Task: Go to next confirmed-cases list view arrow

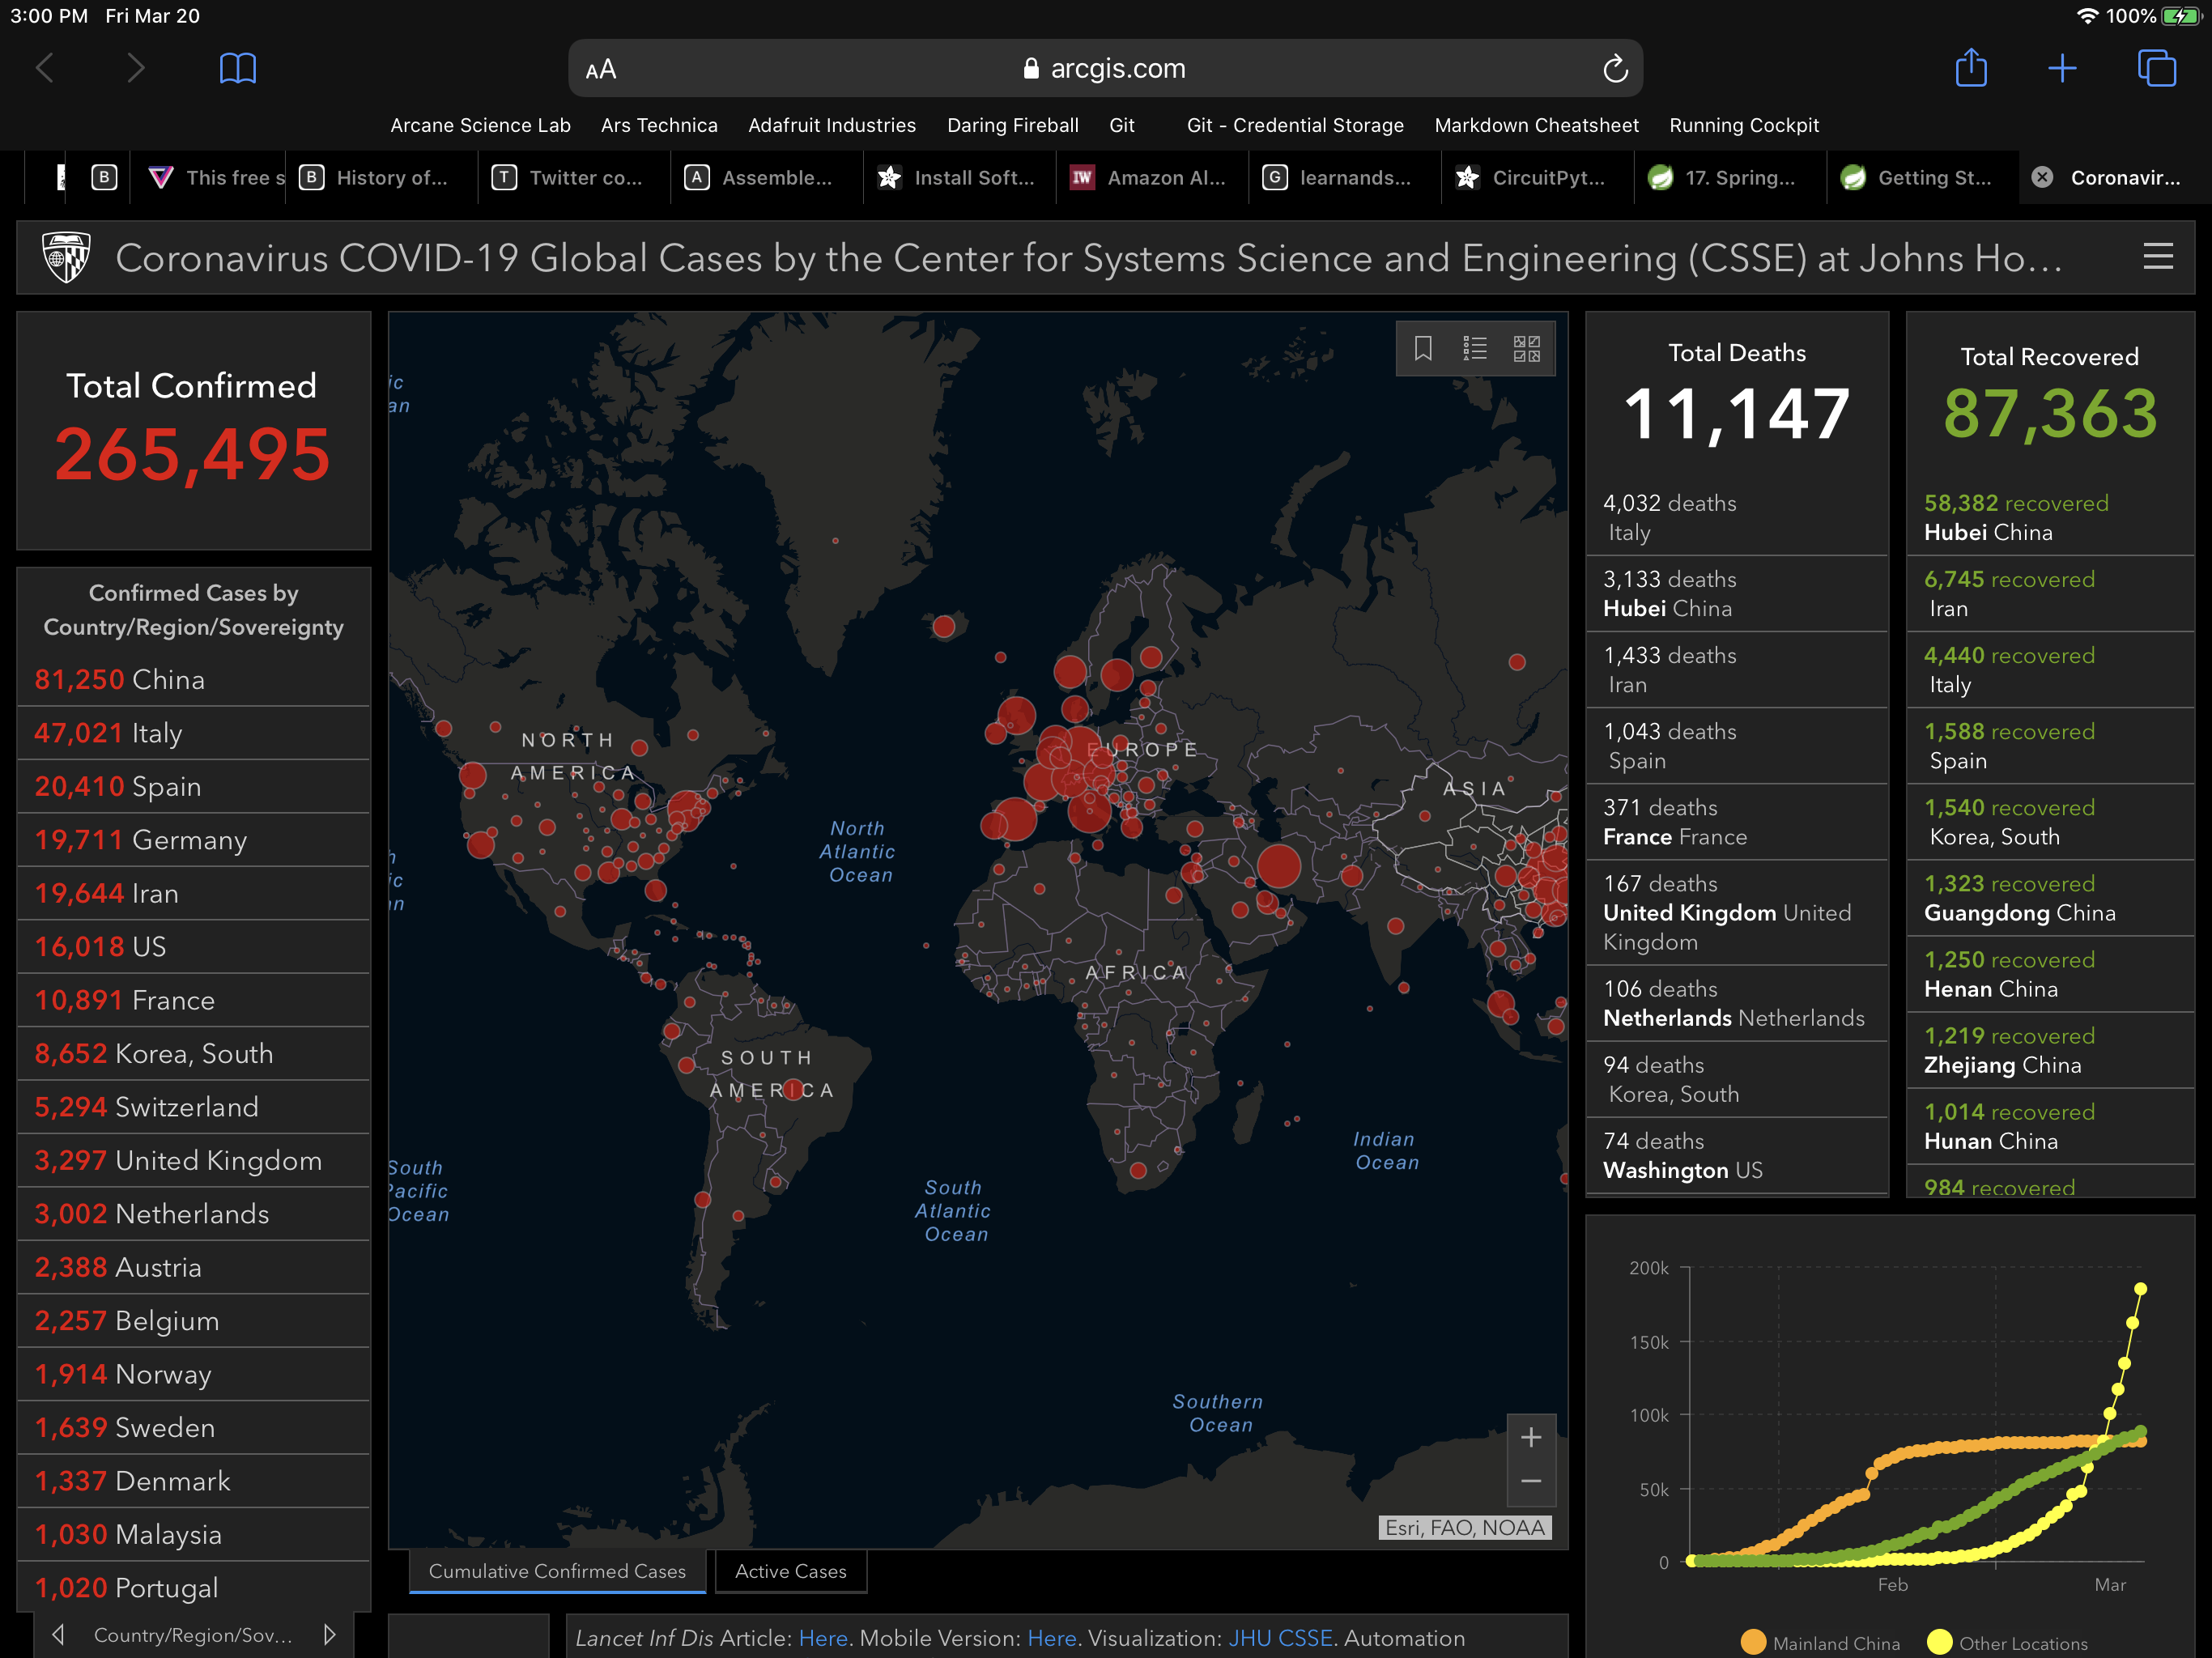Action: [x=329, y=1634]
